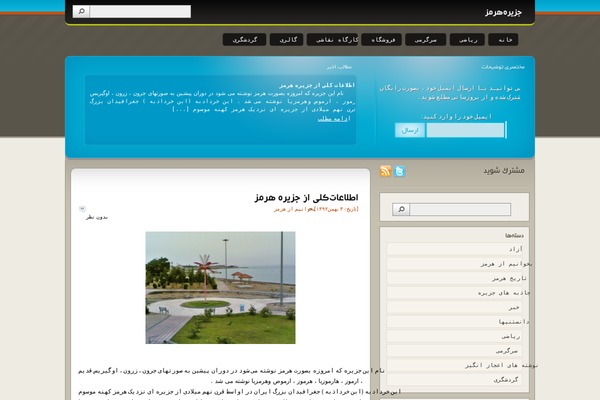This screenshot has width=600, height=400.
Task: Open the main post heading link
Action: click(307, 198)
